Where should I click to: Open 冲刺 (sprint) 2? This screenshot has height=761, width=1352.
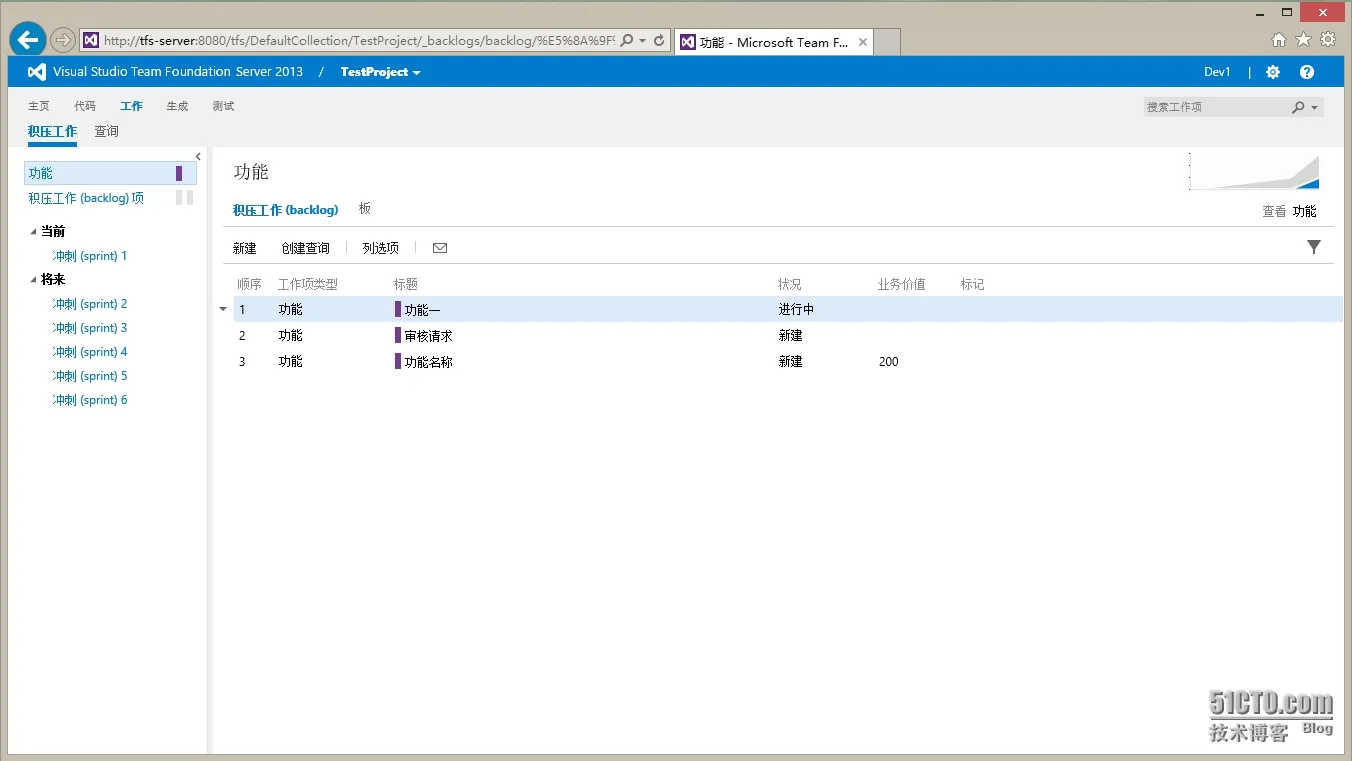90,304
